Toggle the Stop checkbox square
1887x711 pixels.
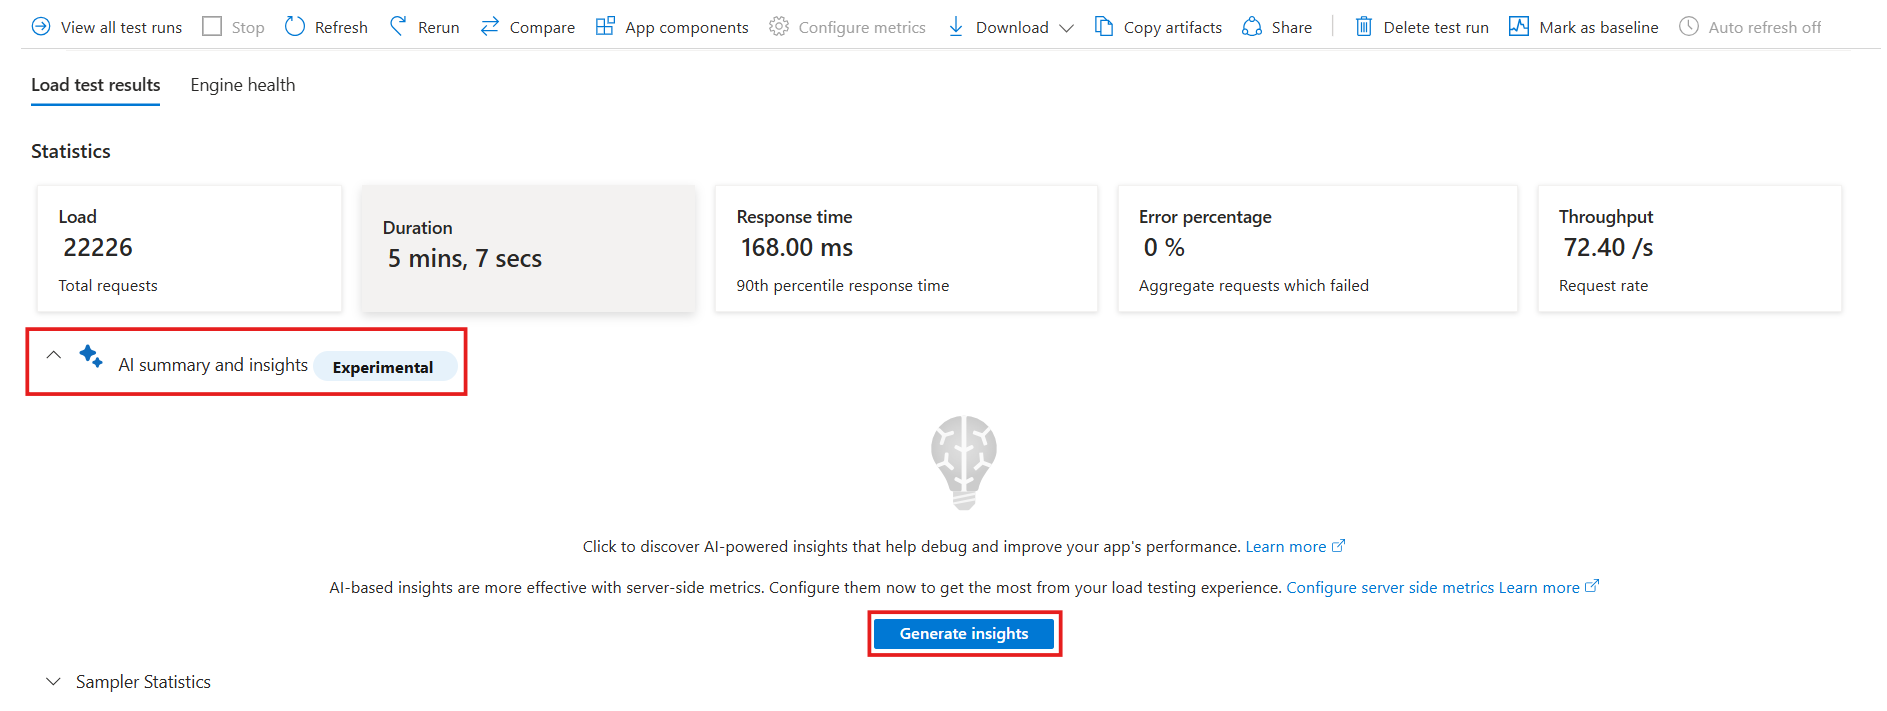tap(212, 27)
